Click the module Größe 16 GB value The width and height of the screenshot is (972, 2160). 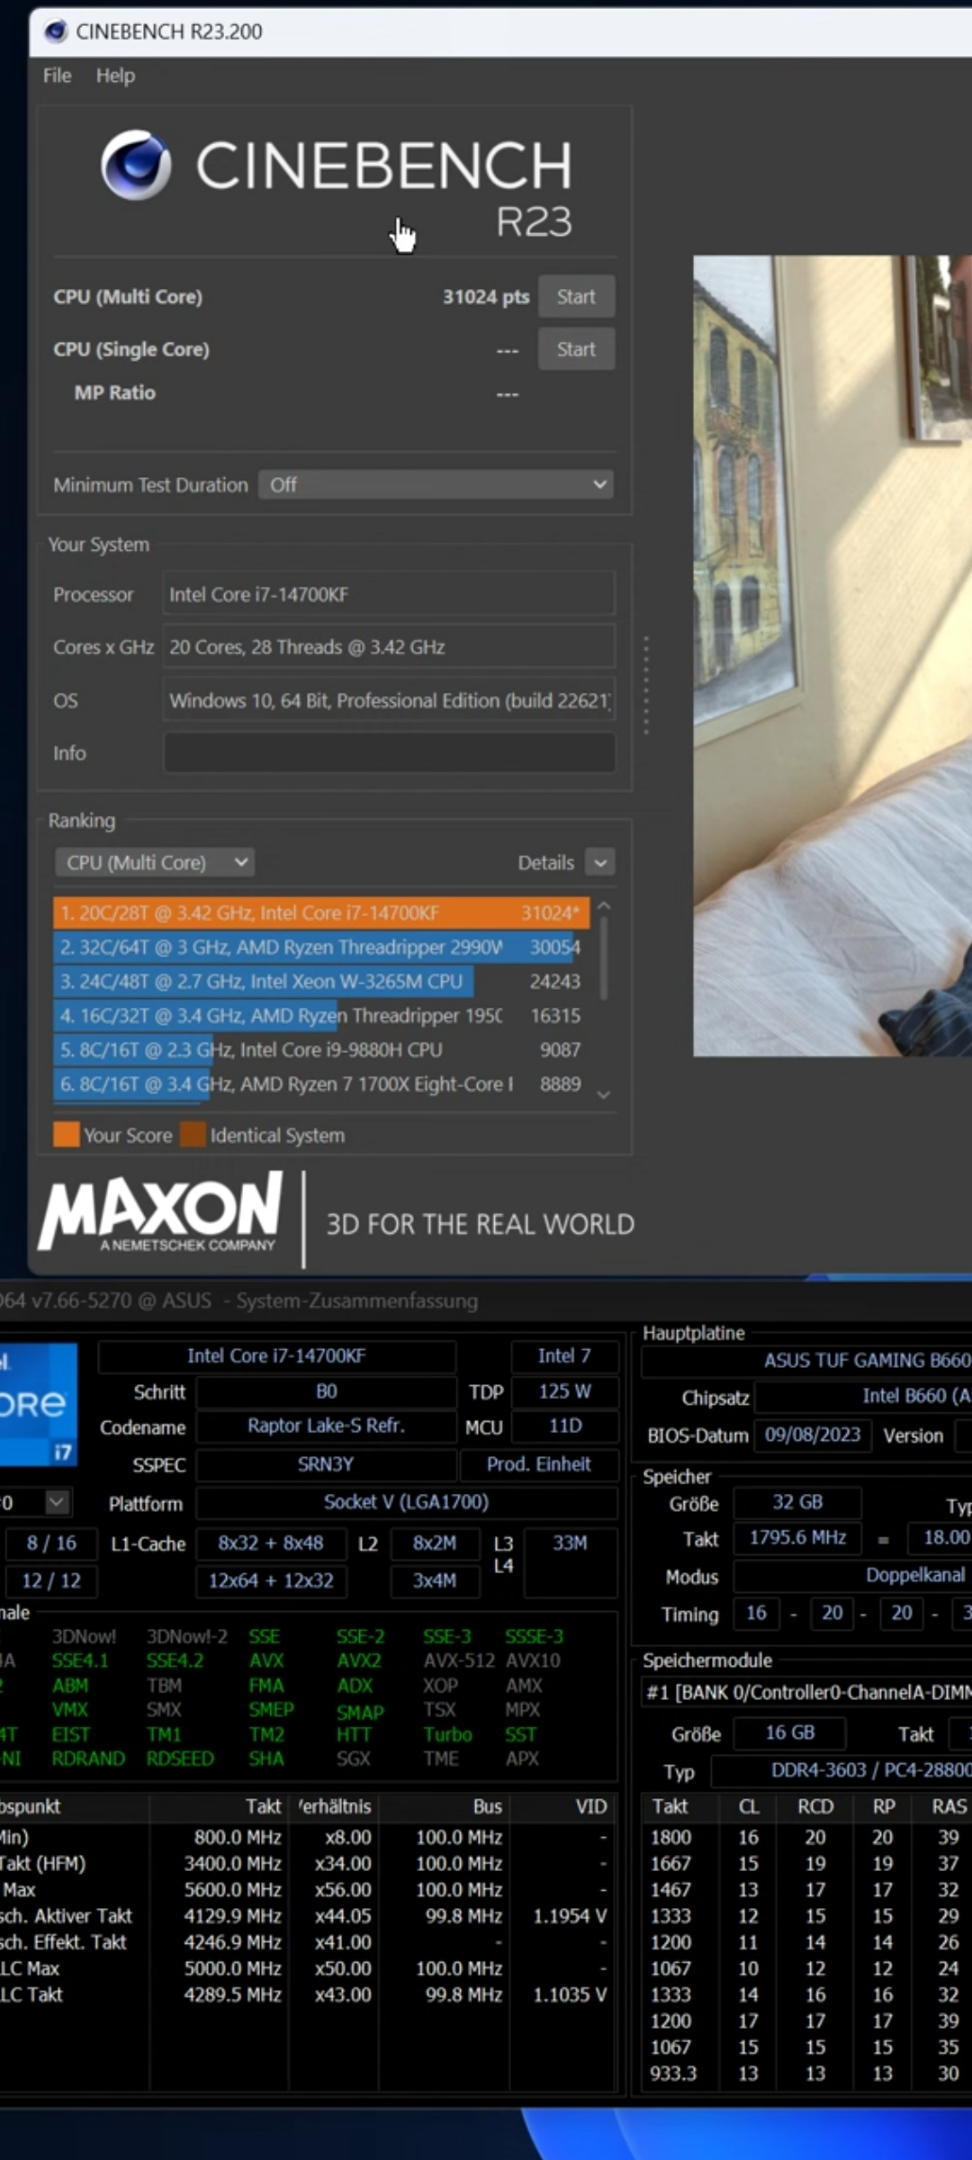click(790, 1733)
